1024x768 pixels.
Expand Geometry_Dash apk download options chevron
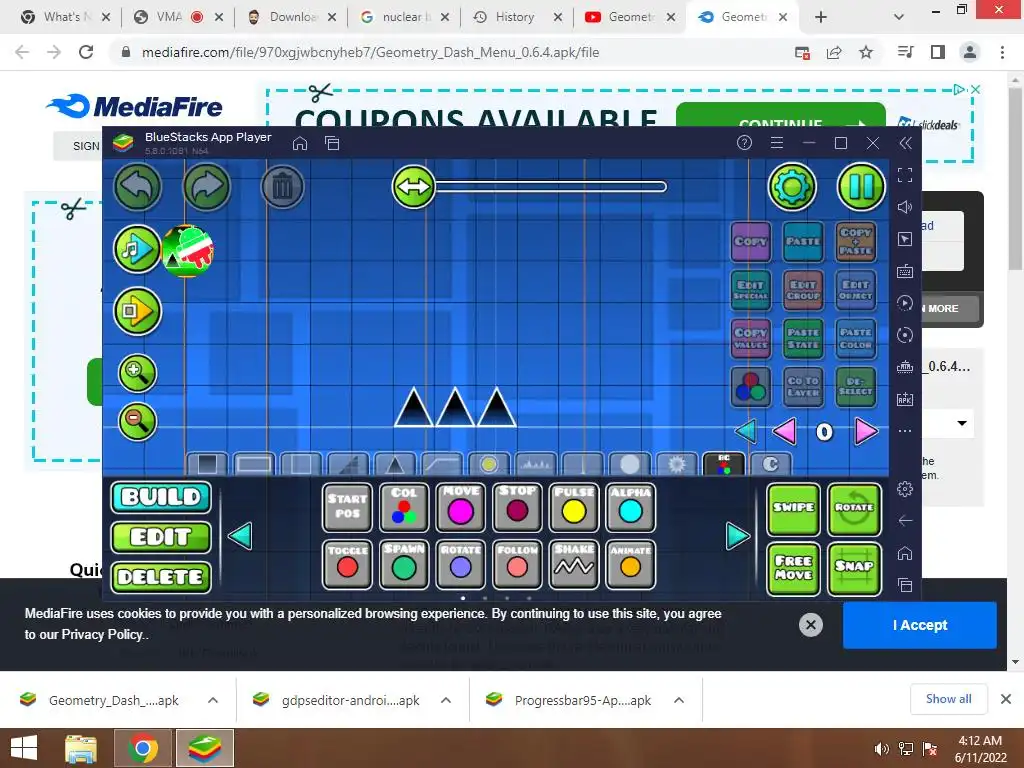pyautogui.click(x=213, y=700)
